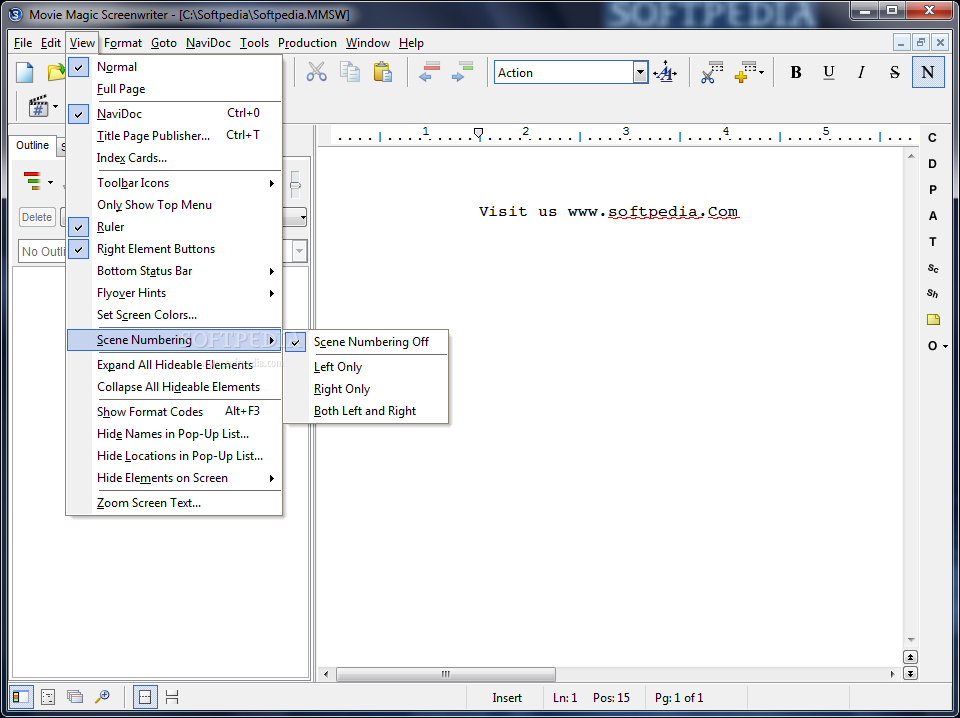Image resolution: width=960 pixels, height=718 pixels.
Task: Expand Flyover Hints submenu
Action: pos(174,293)
